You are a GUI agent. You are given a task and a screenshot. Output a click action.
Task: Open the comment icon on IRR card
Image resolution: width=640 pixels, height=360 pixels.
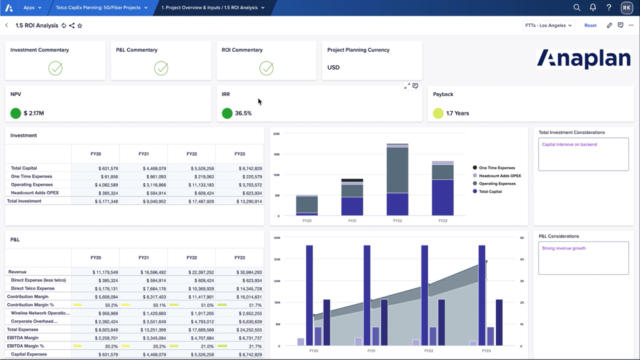coord(415,86)
